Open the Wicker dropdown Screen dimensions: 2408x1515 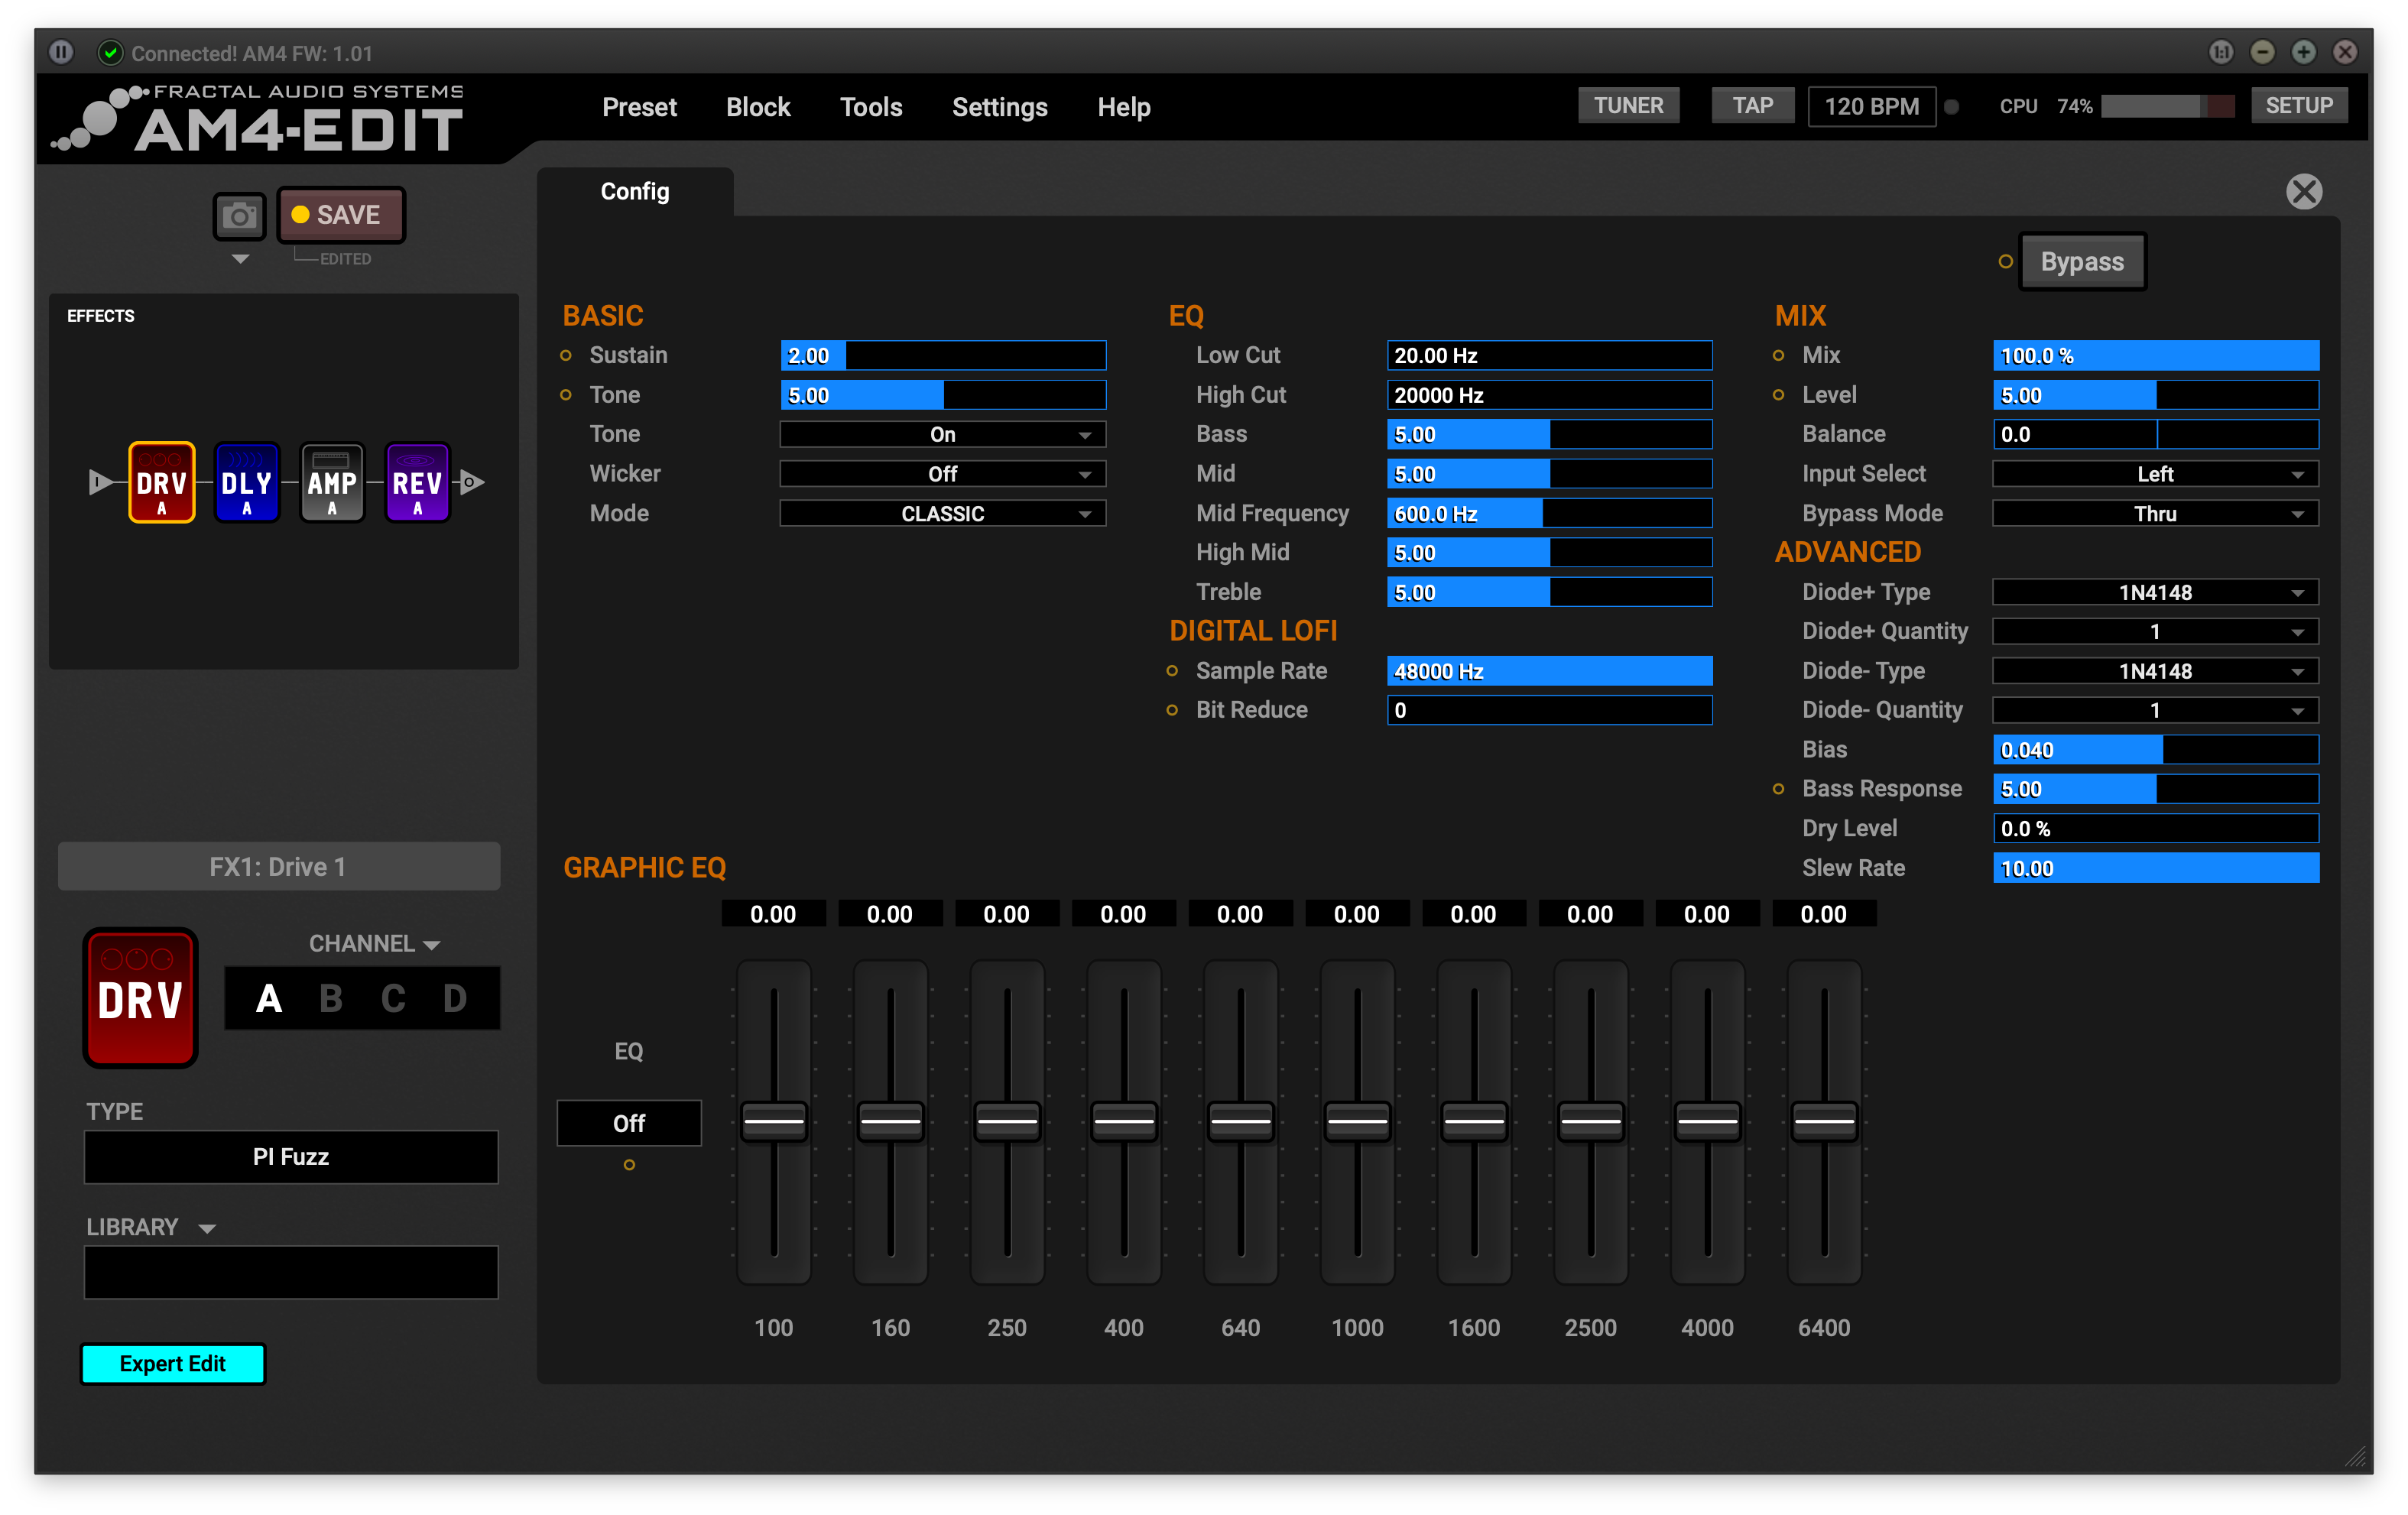(x=942, y=474)
